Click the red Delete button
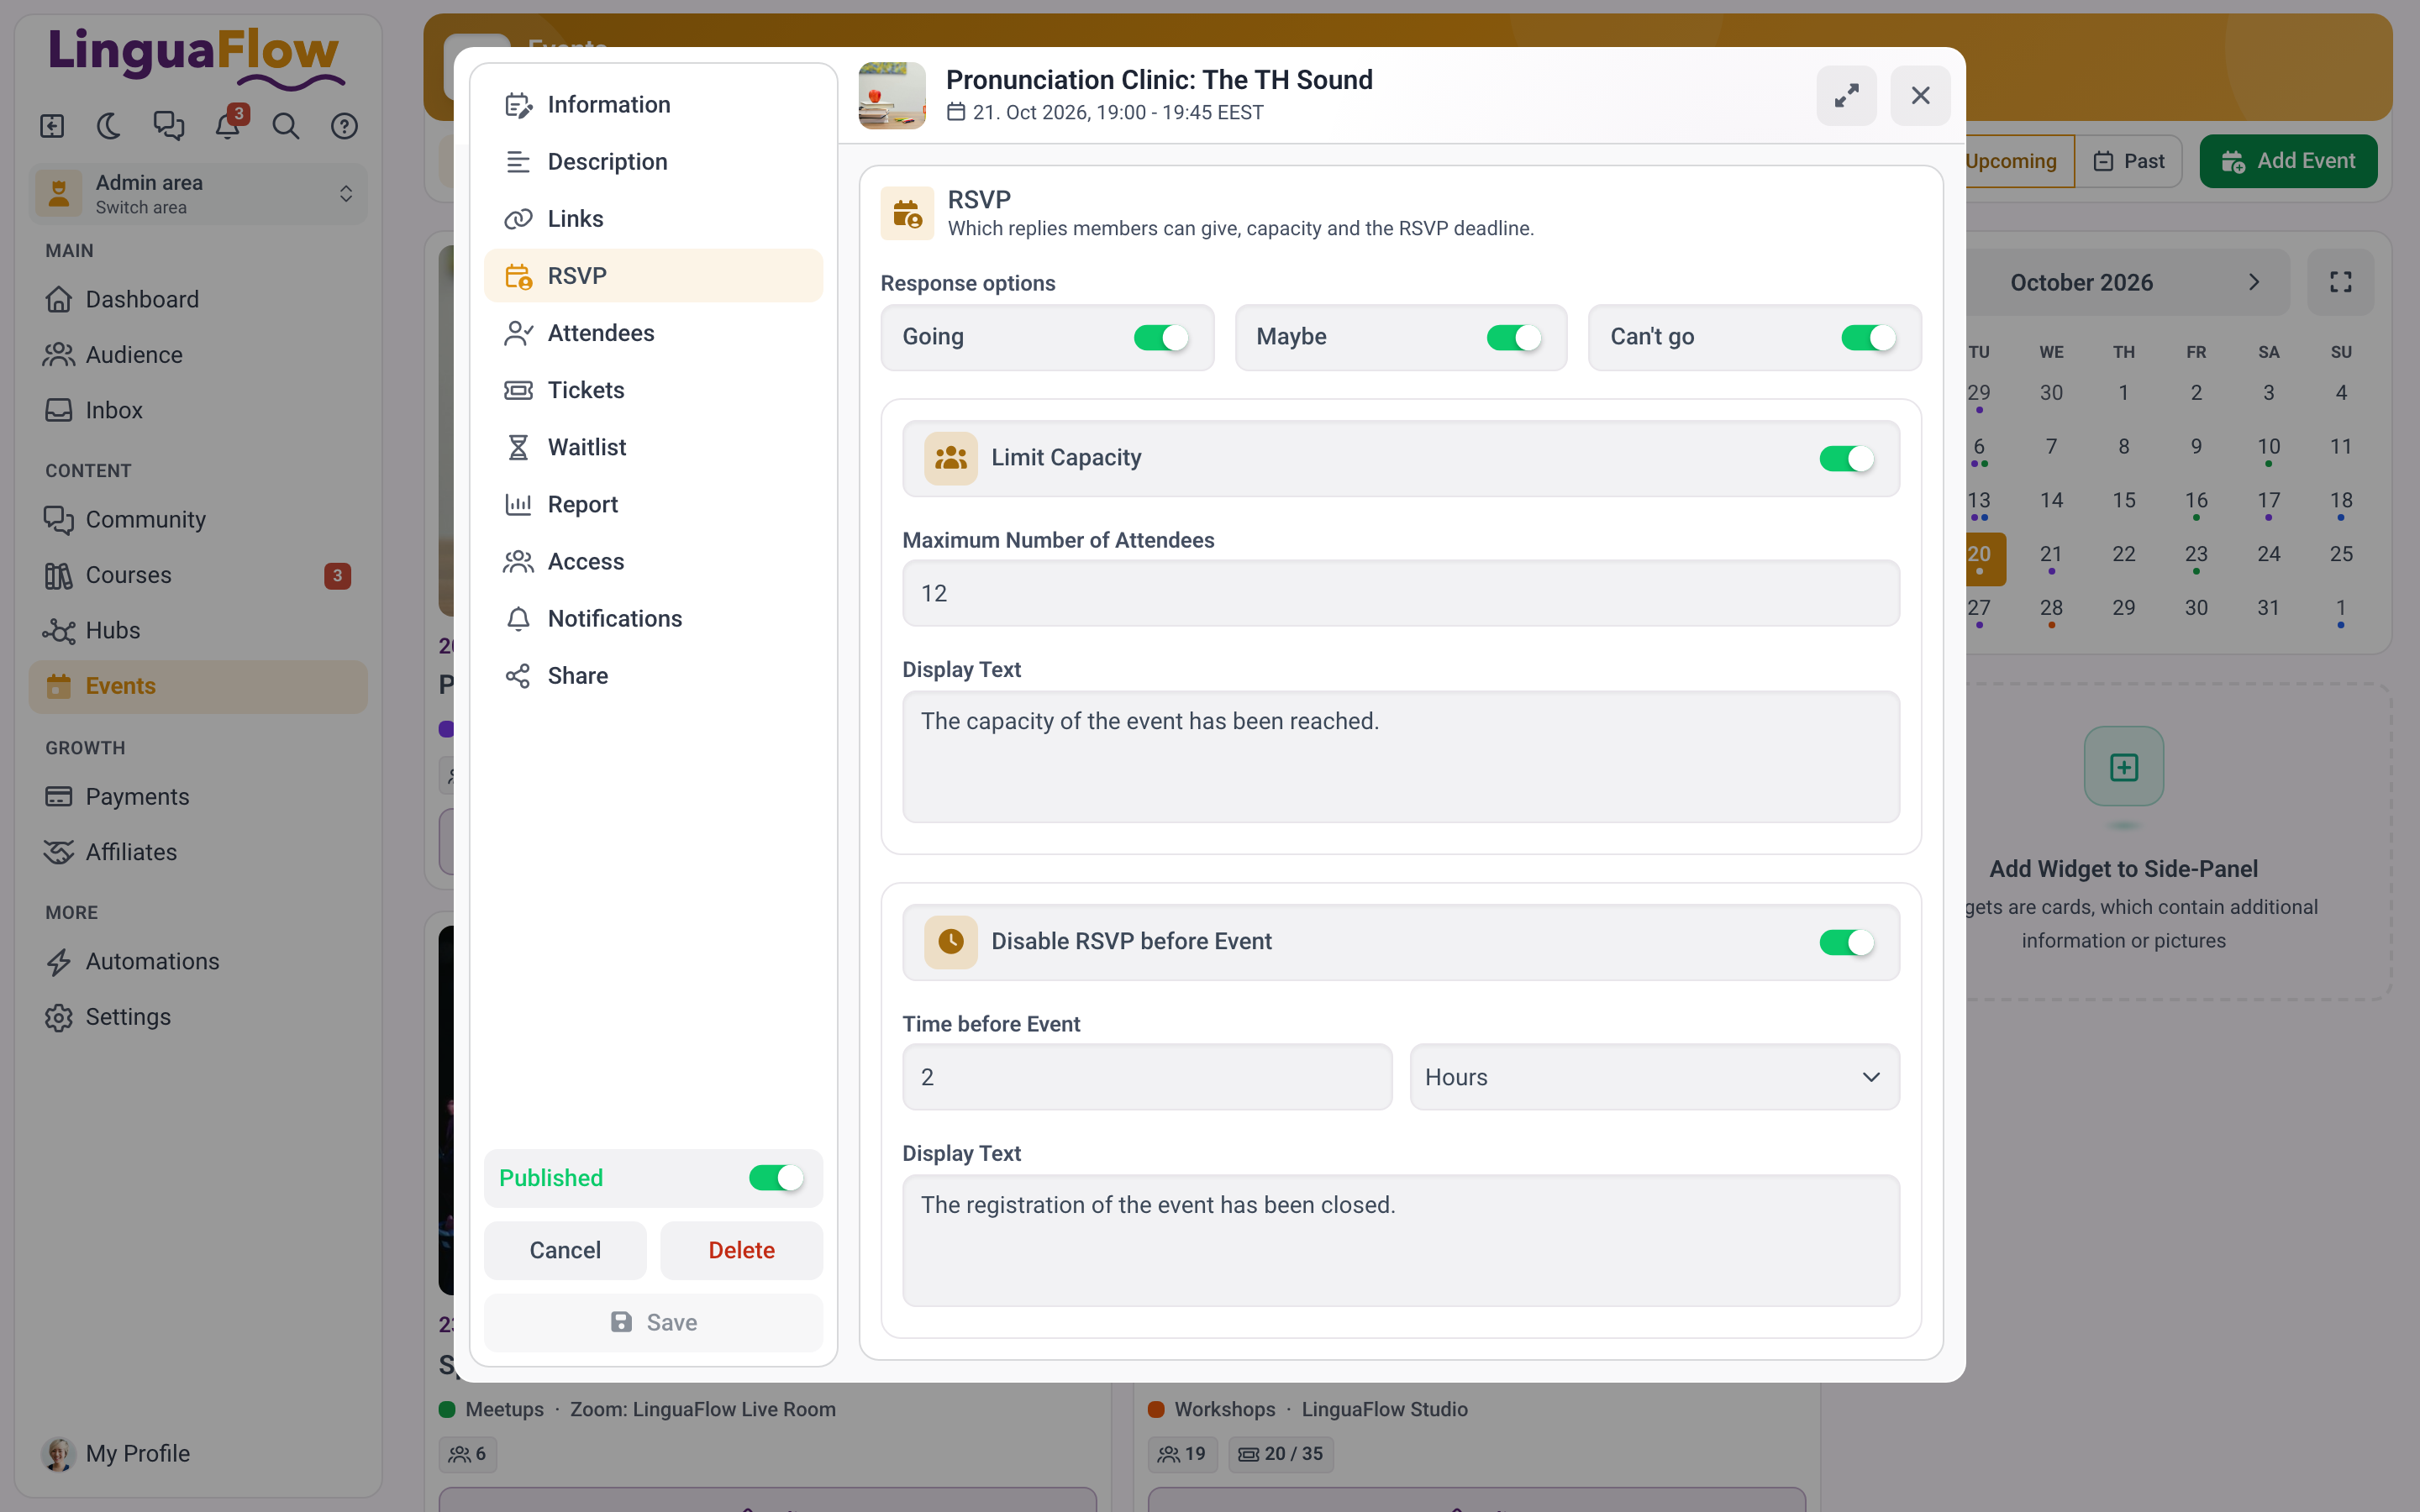The image size is (2420, 1512). pos(741,1250)
